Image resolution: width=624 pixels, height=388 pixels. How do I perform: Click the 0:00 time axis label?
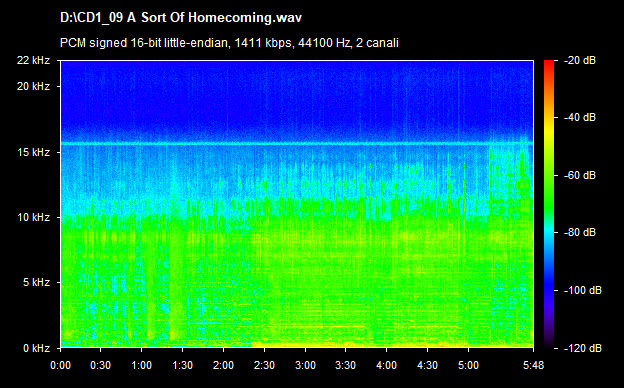pos(60,365)
